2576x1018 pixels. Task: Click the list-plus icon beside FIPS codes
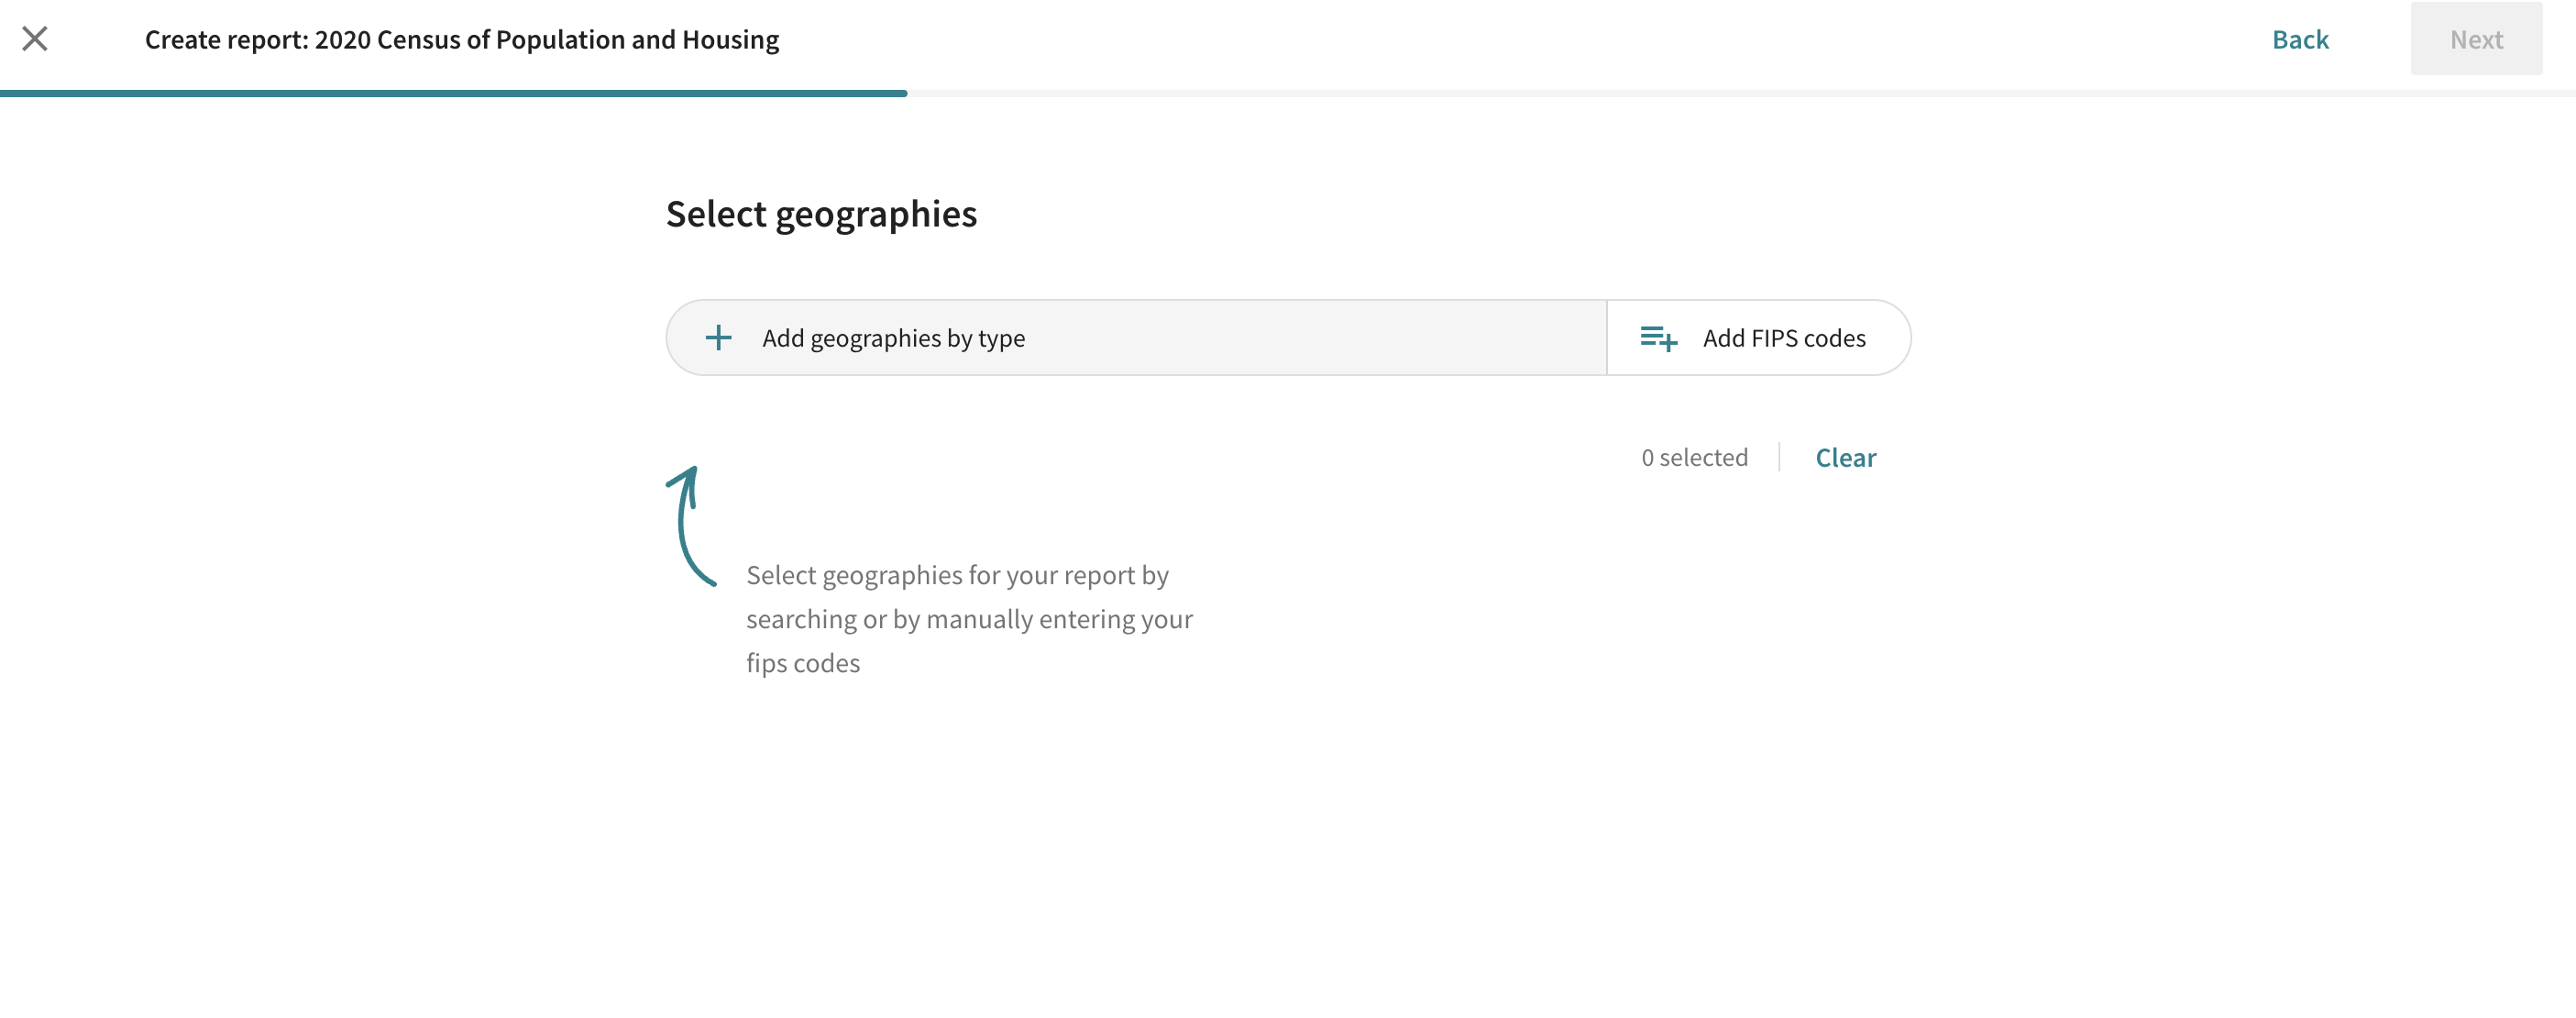point(1658,338)
